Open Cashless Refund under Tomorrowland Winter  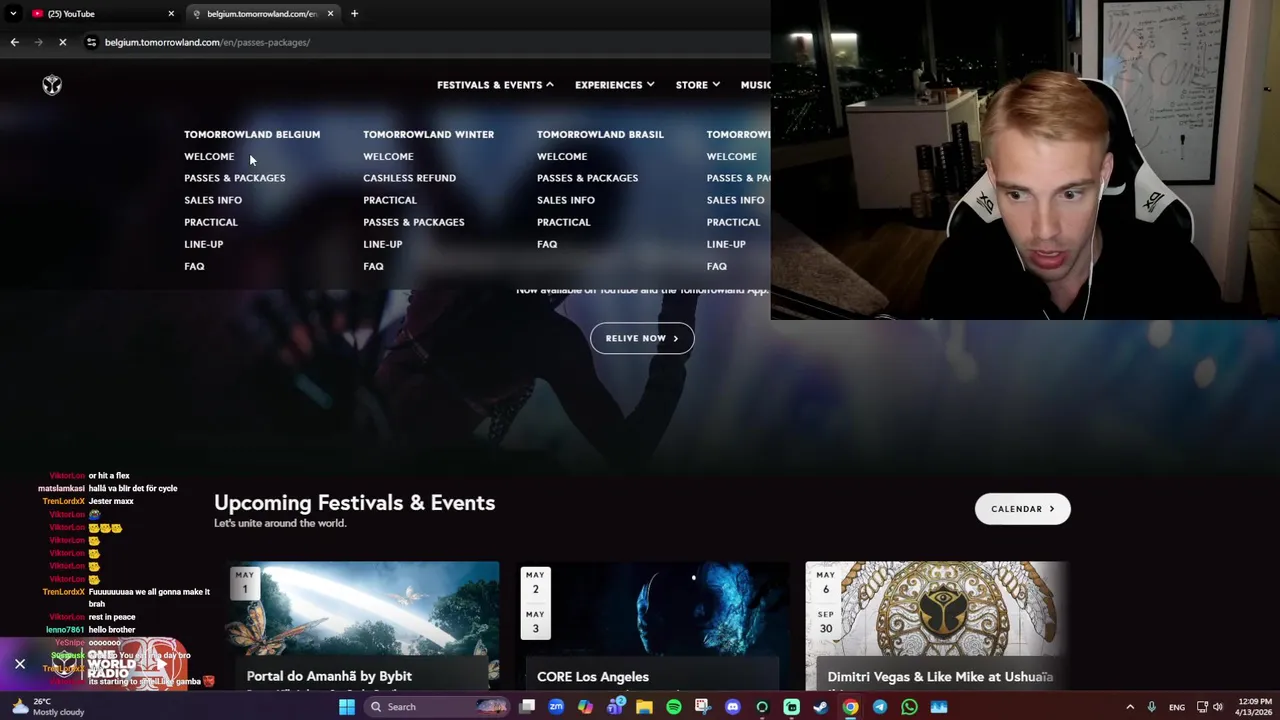pyautogui.click(x=409, y=178)
